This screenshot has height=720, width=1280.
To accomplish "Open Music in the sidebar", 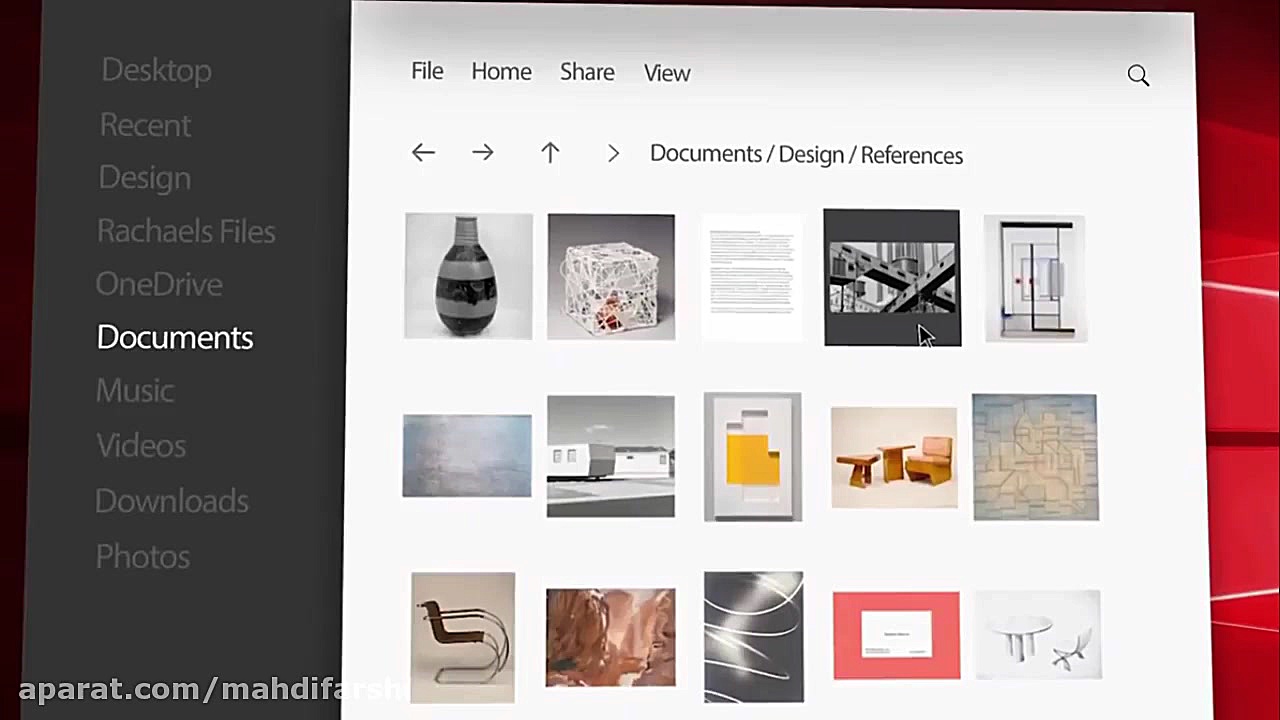I will [x=135, y=391].
